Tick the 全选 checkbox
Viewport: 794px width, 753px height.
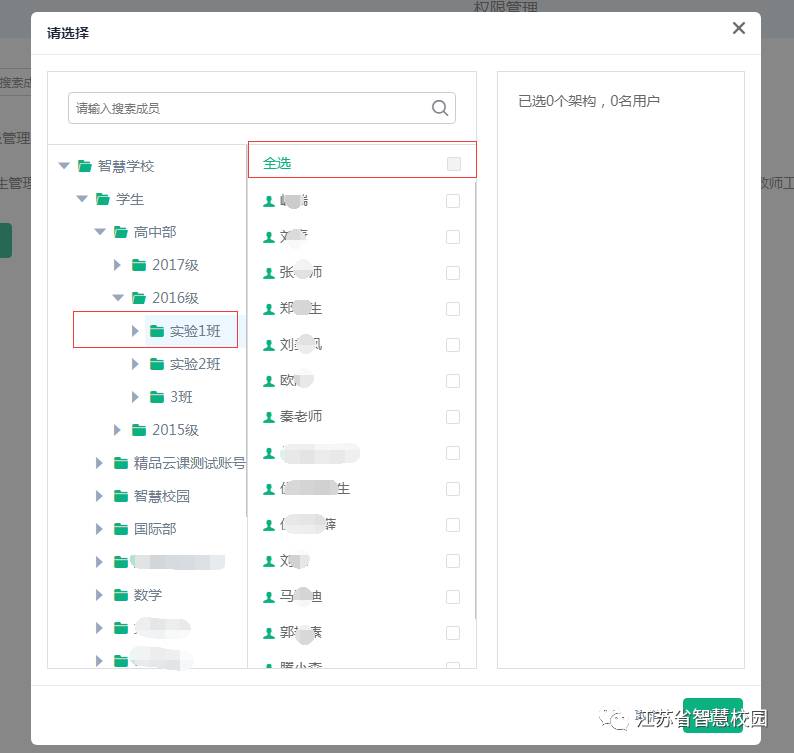coord(454,164)
